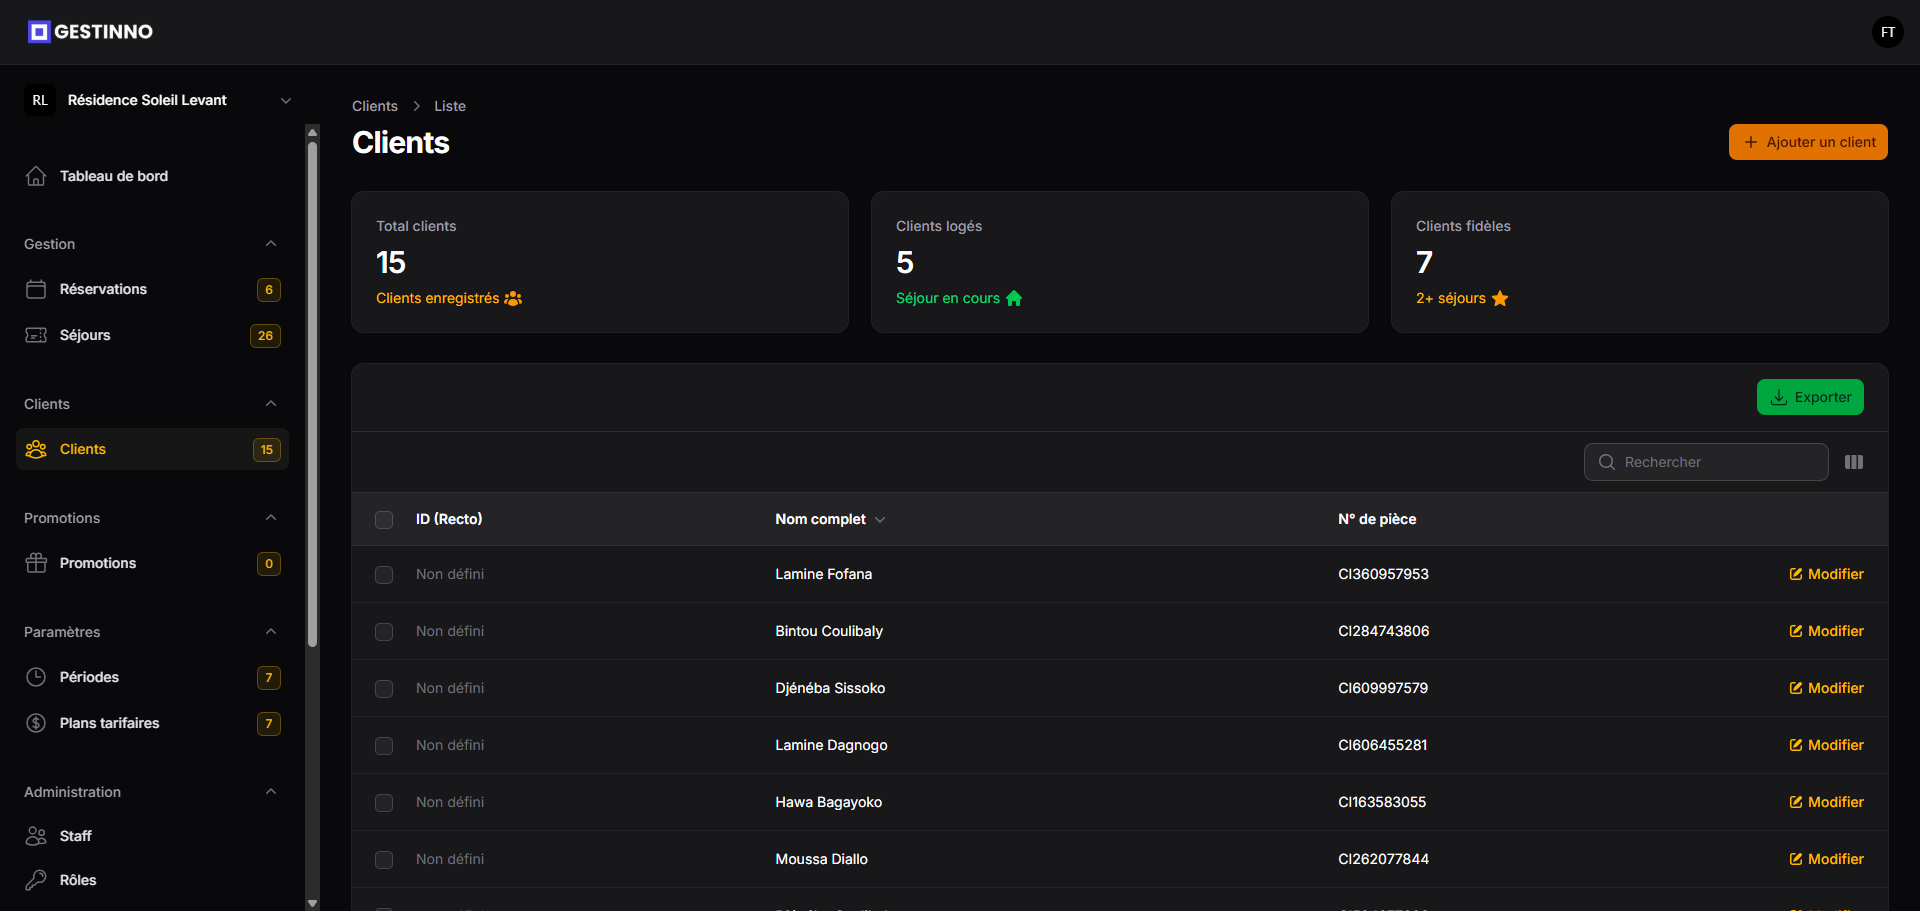Tick the checkbox for Lamine Dagnogo
Viewport: 1920px width, 911px height.
384,746
